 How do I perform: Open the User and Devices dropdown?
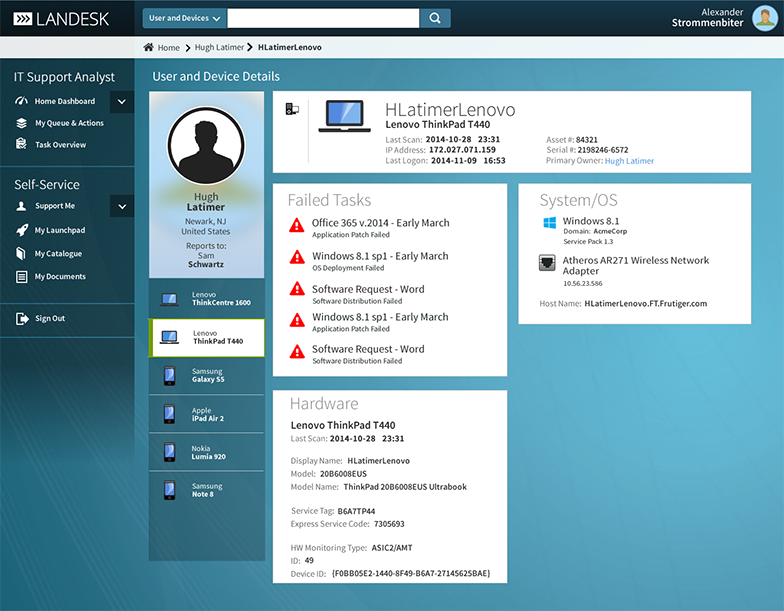185,18
